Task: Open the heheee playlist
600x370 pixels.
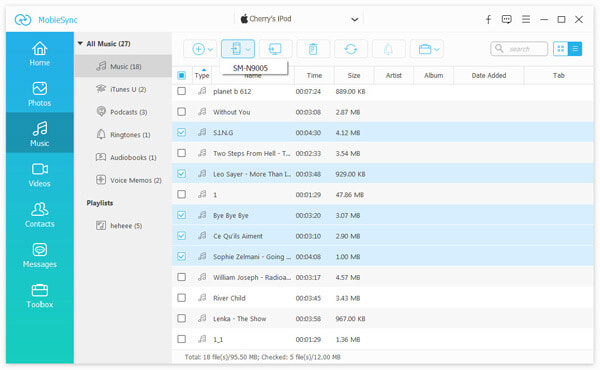Action: (x=122, y=225)
